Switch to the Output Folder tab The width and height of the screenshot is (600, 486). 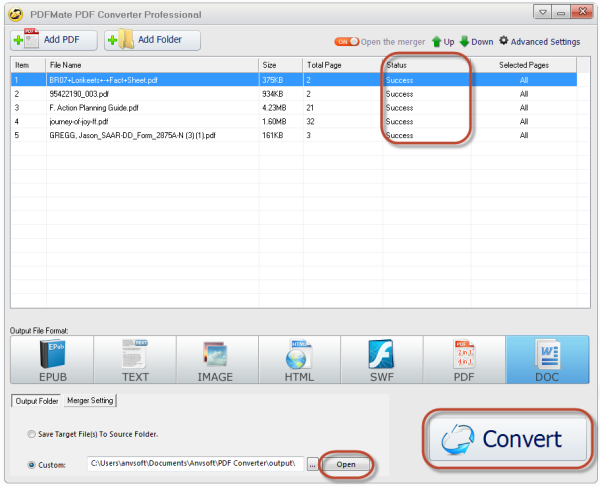pos(36,401)
